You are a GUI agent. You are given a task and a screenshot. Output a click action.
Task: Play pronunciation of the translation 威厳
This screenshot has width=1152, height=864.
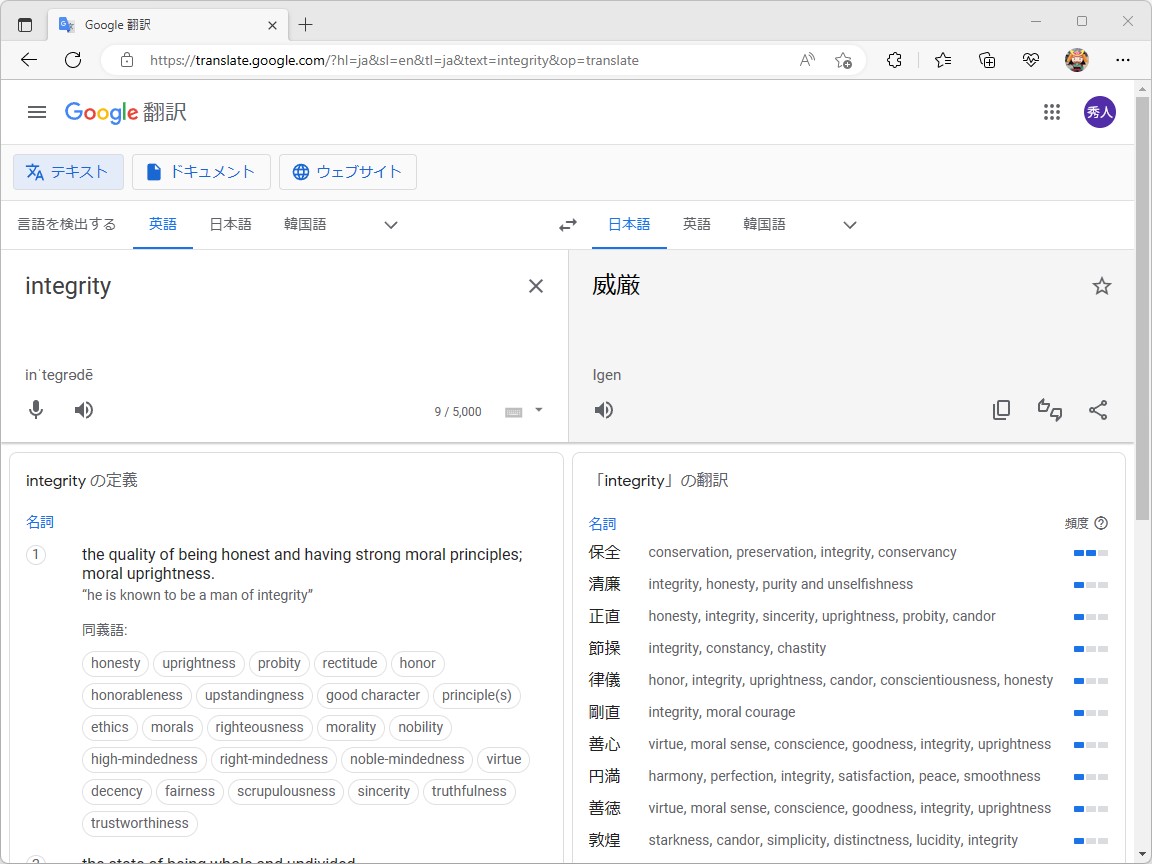(606, 409)
